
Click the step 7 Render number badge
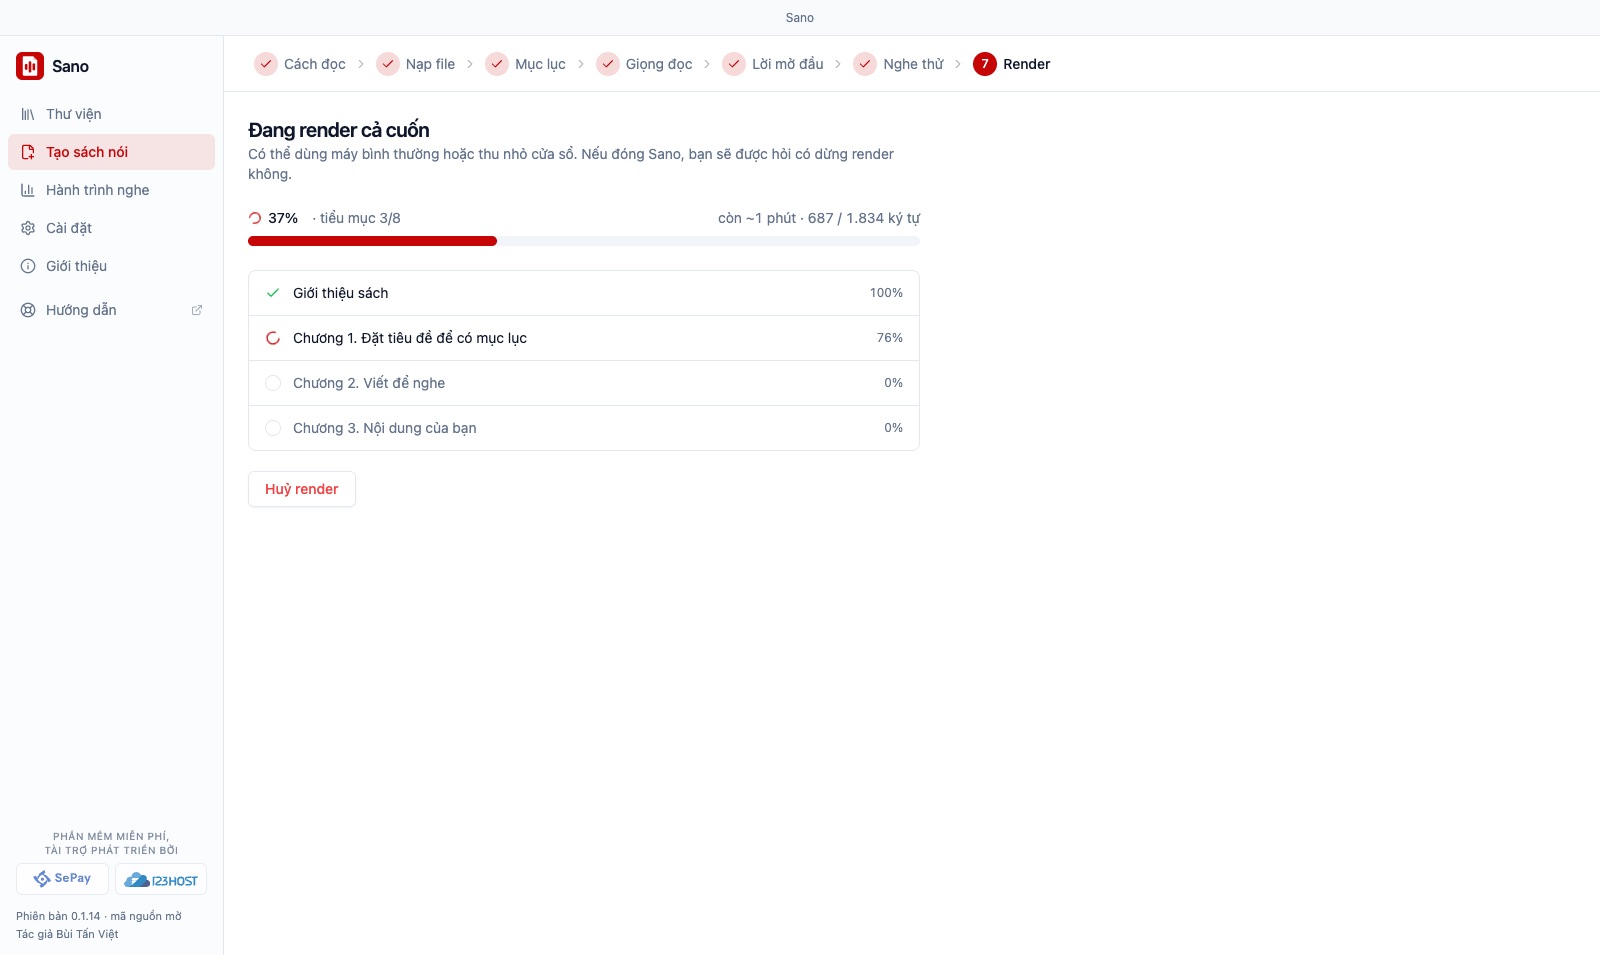(x=985, y=64)
